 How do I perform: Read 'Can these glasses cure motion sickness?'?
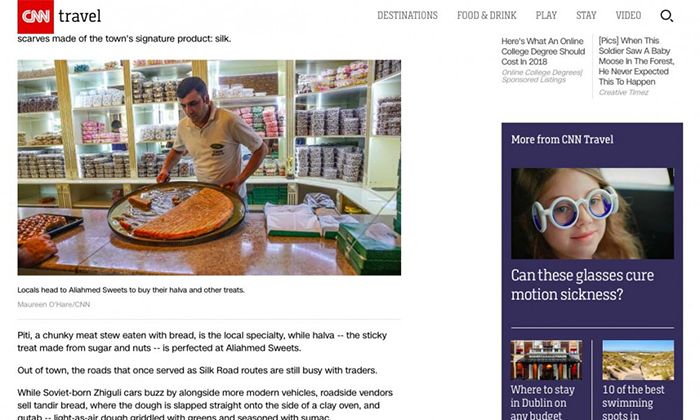click(582, 285)
